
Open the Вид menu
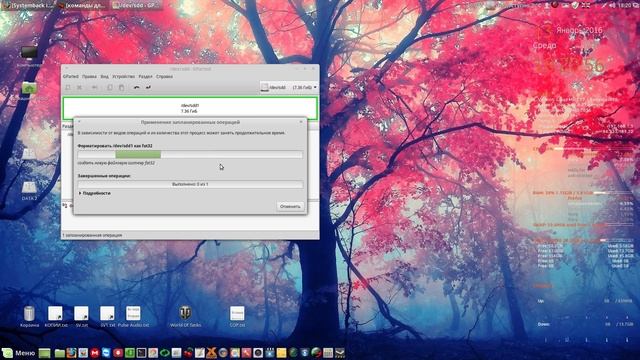tap(104, 76)
